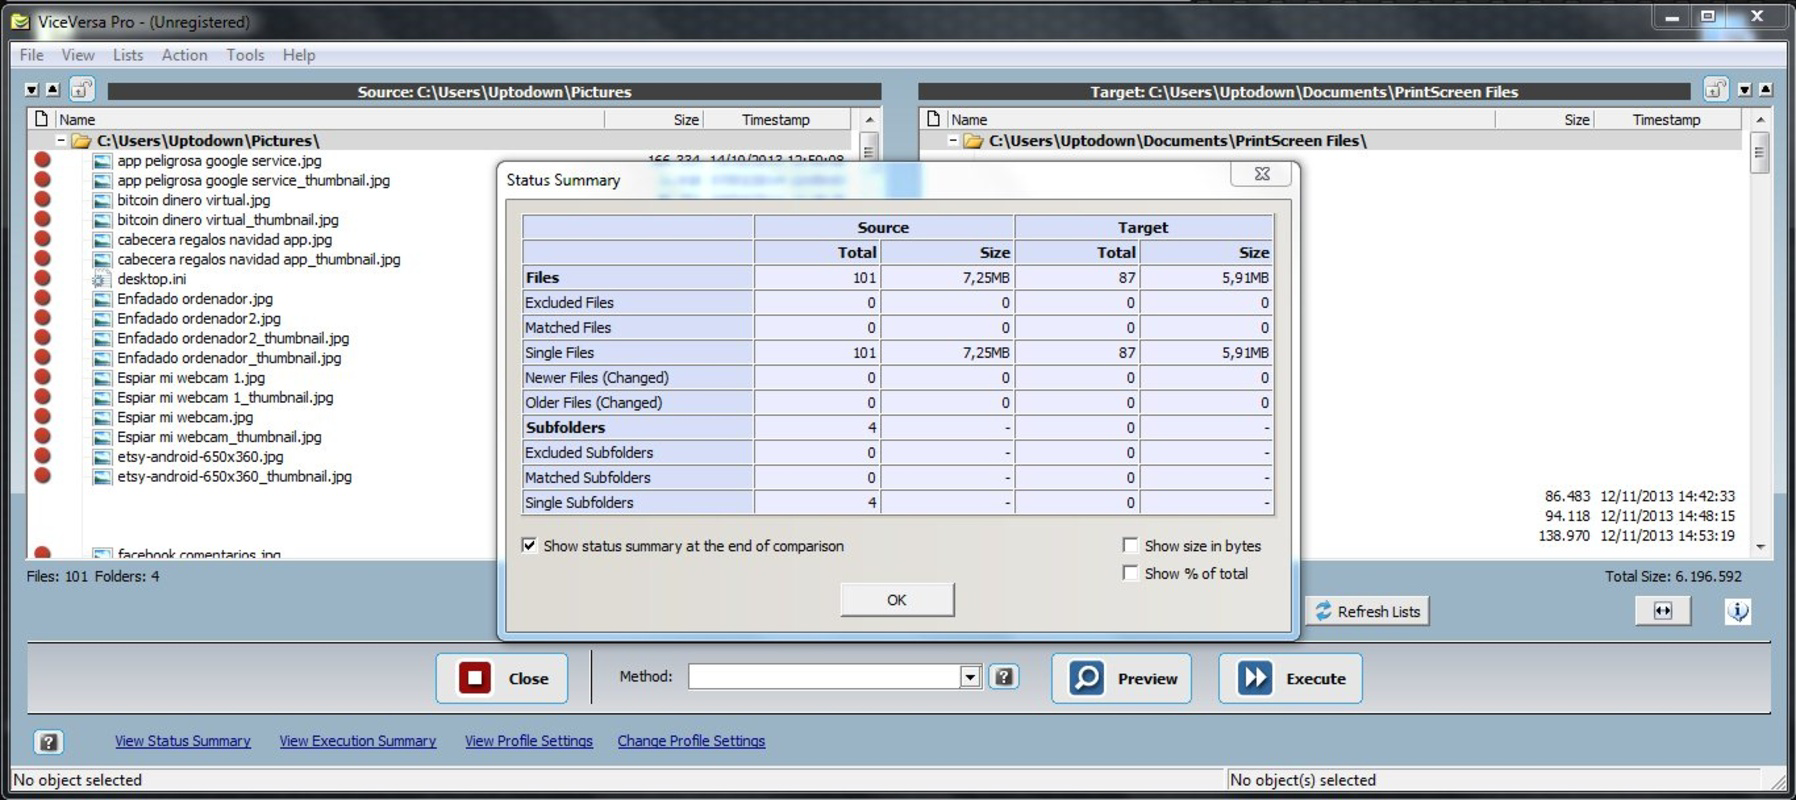Viewport: 1796px width, 800px height.
Task: Collapse the source Pictures root folder
Action: pos(61,141)
